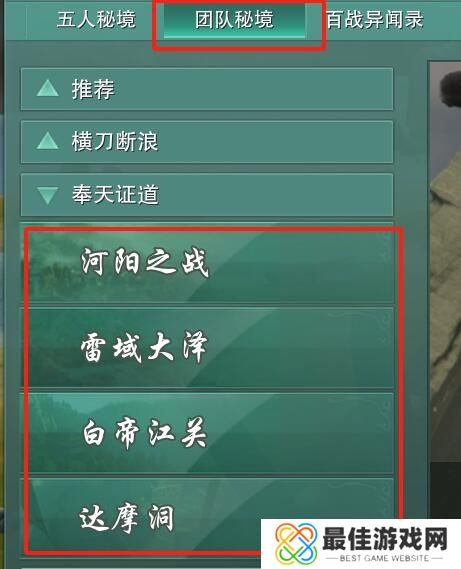Click the 雷域大泽 banner background
This screenshot has width=461, height=569.
tap(211, 348)
